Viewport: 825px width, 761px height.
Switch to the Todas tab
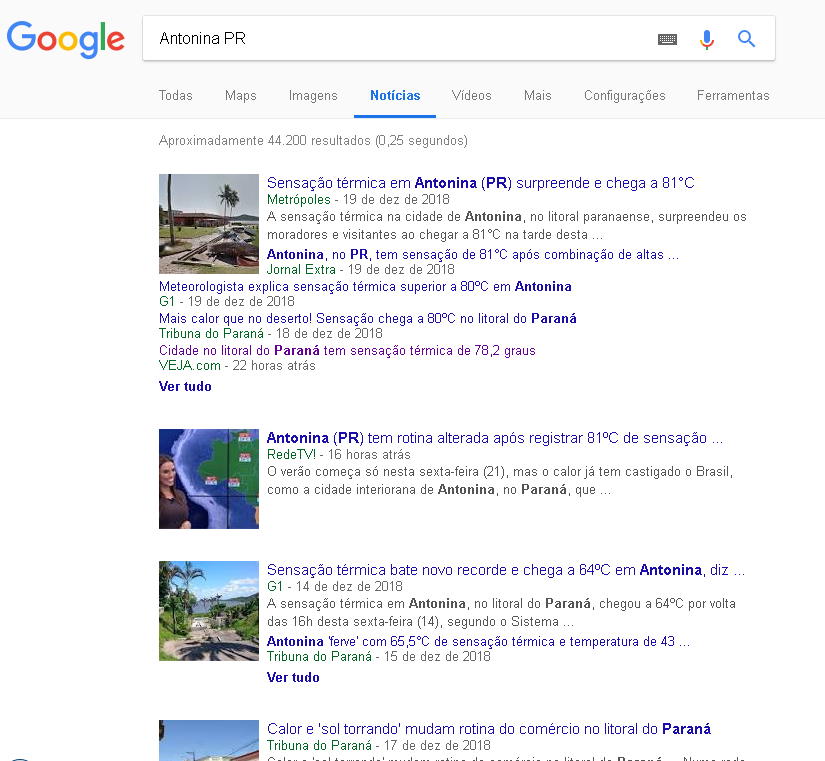(176, 95)
